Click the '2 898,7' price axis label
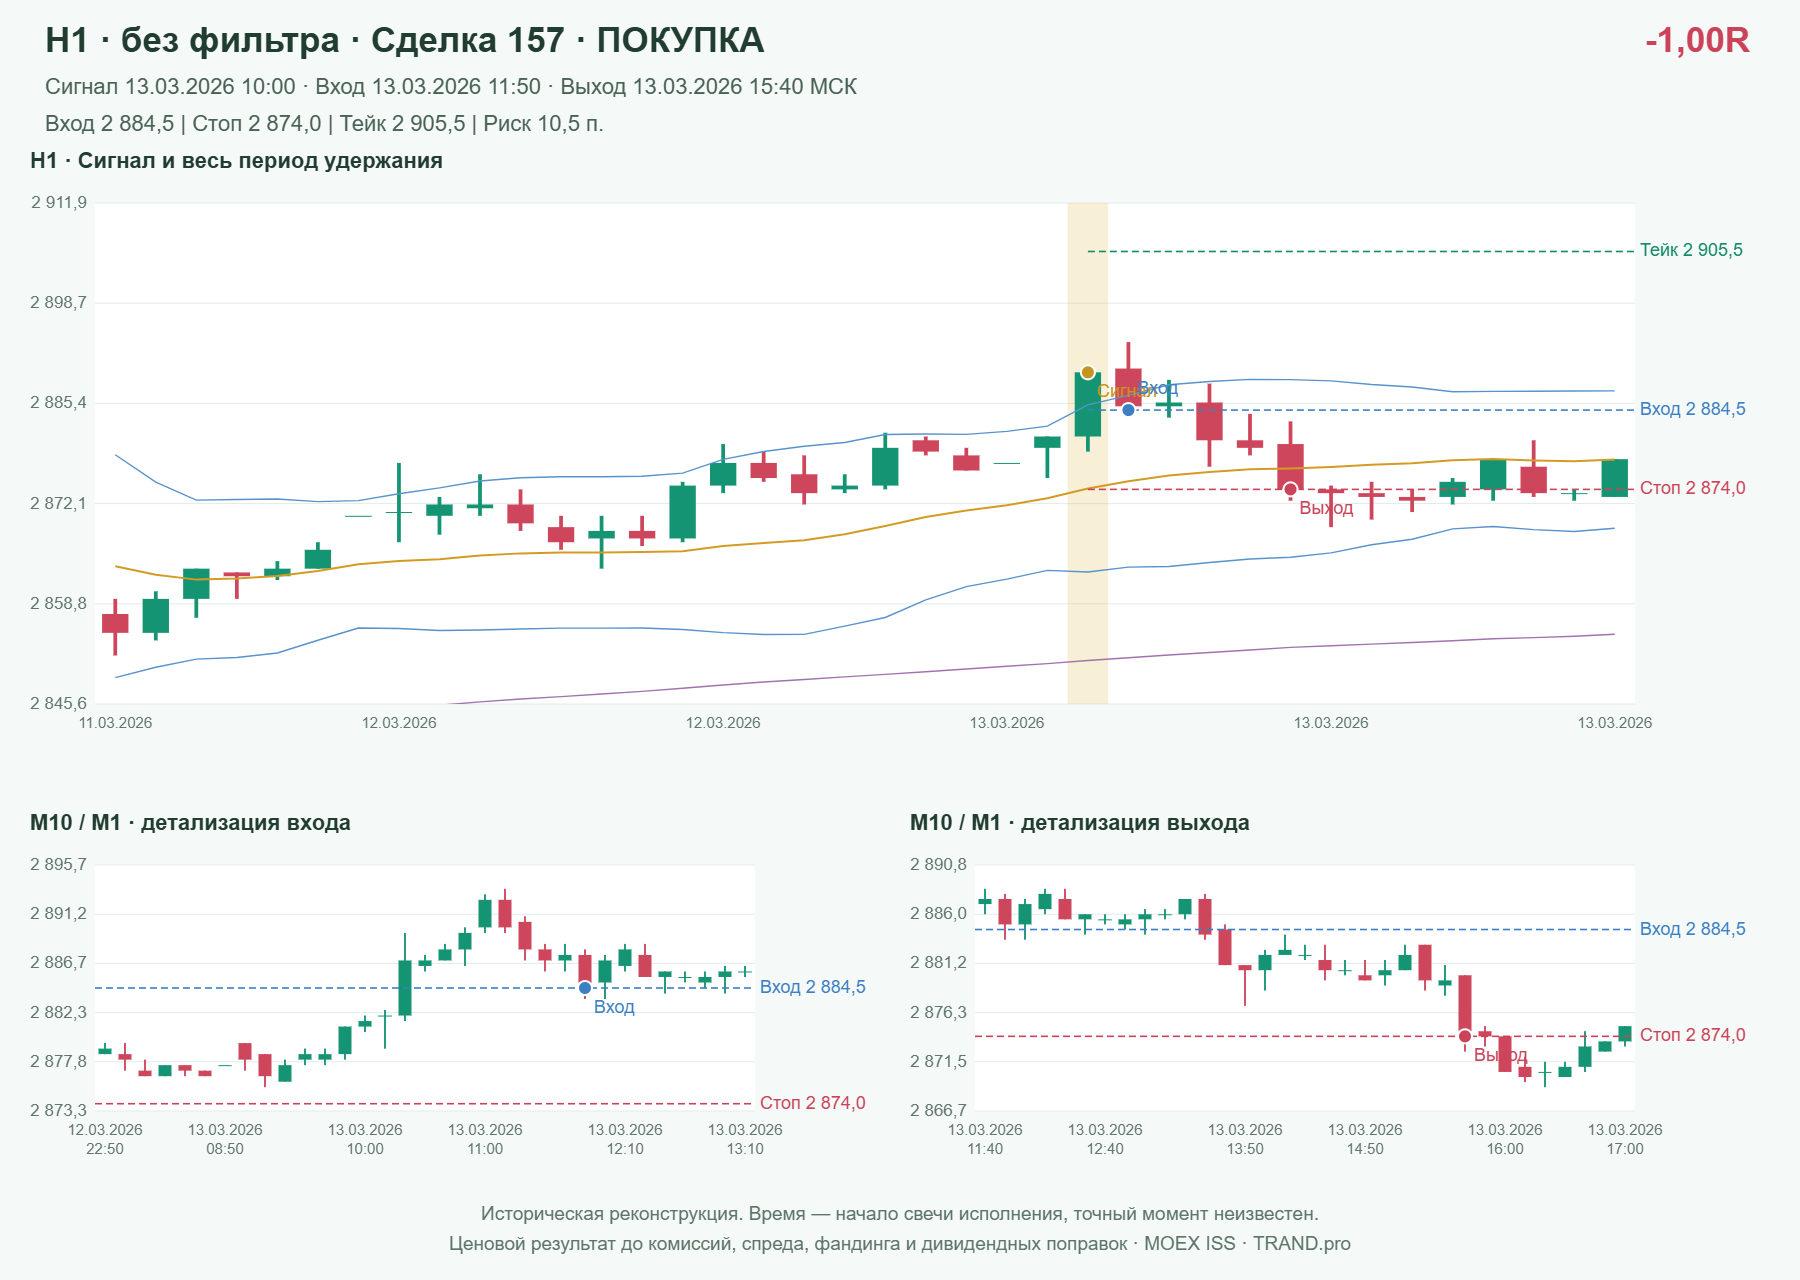 pos(59,302)
